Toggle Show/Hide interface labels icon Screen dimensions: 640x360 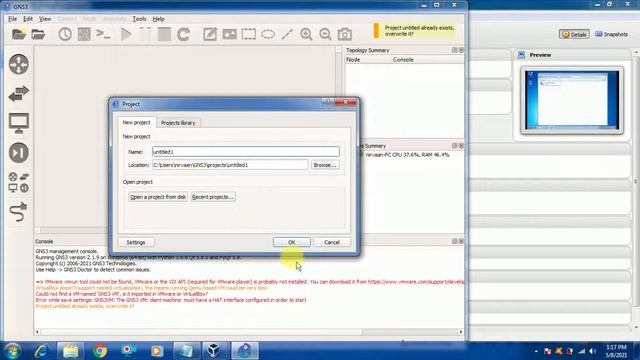coord(84,34)
